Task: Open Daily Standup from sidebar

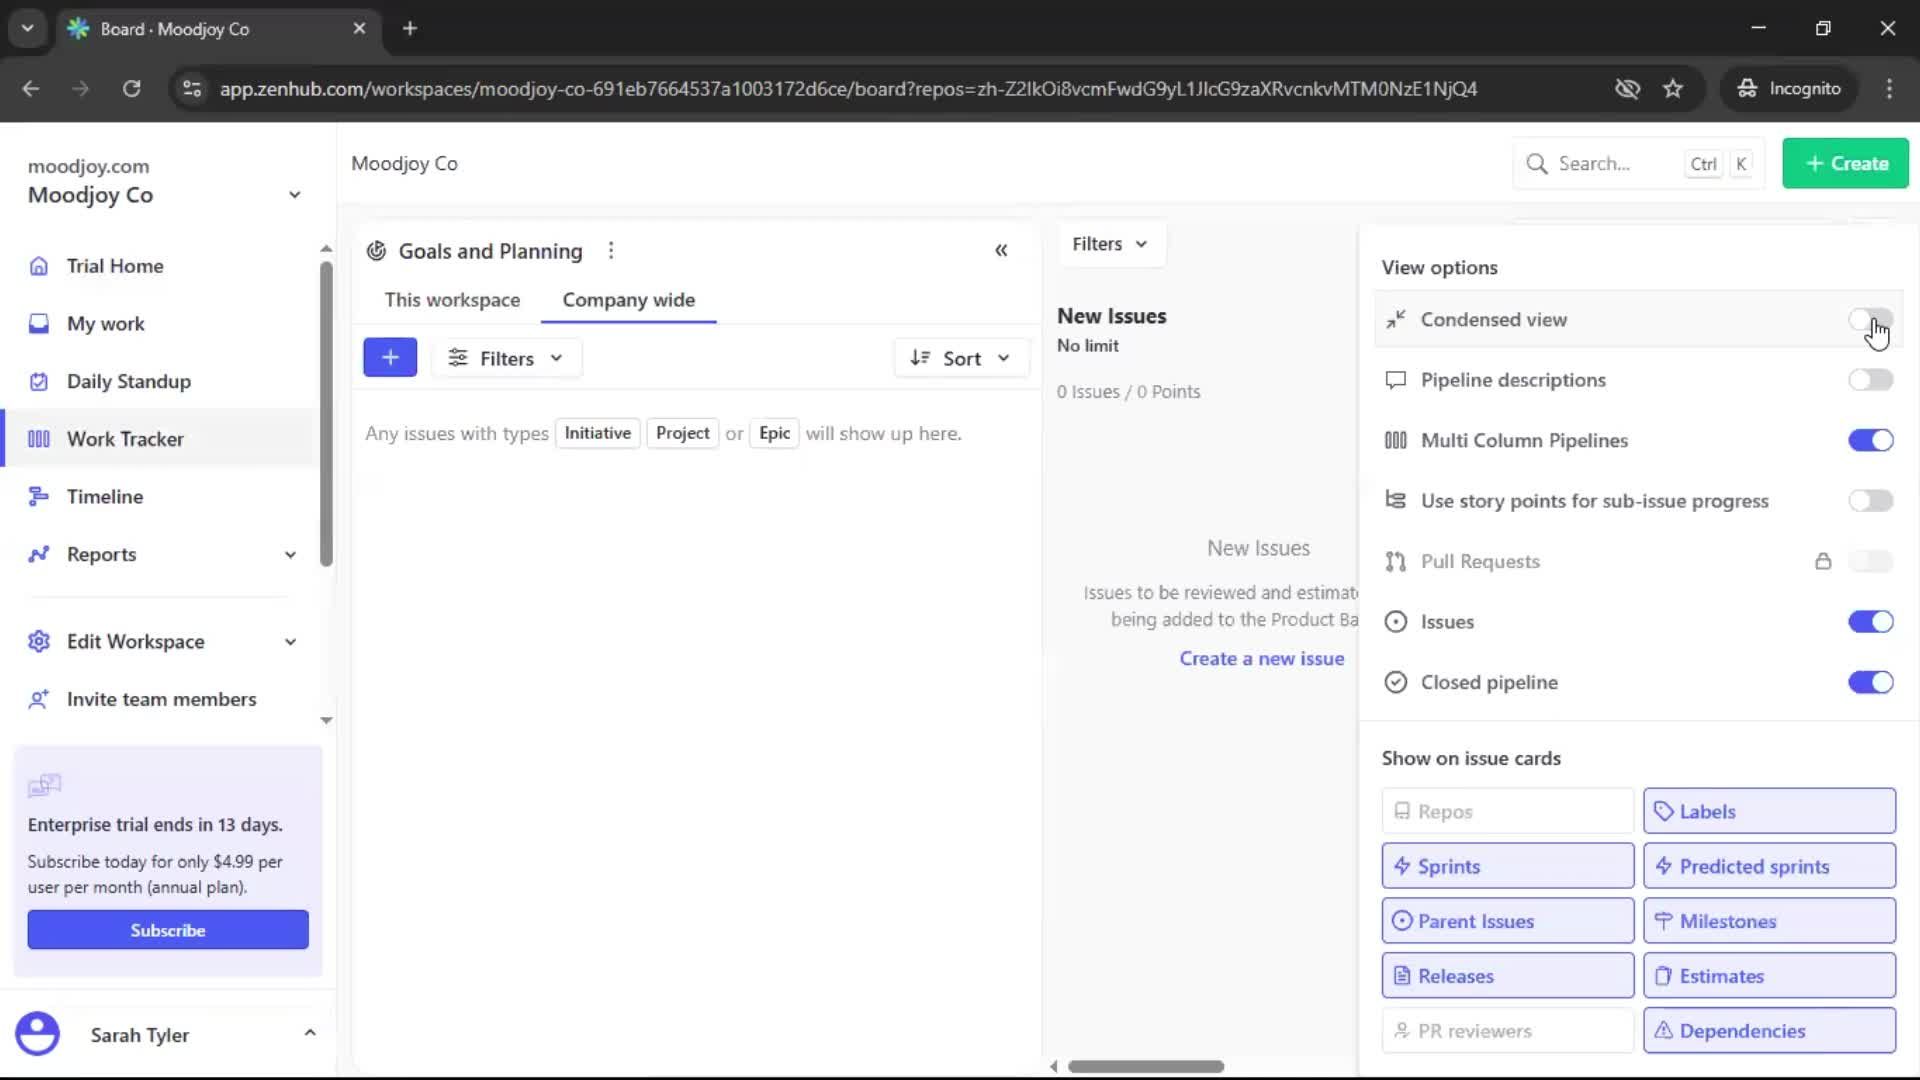Action: coord(128,381)
